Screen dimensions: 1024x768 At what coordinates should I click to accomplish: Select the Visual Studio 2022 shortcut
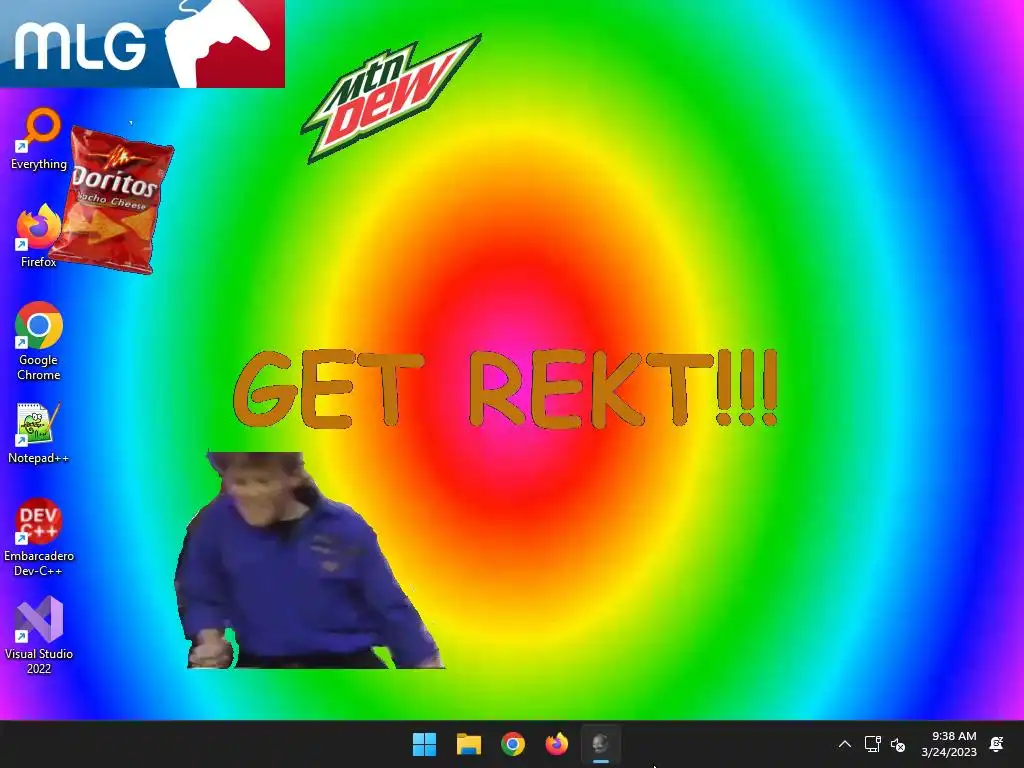point(39,635)
